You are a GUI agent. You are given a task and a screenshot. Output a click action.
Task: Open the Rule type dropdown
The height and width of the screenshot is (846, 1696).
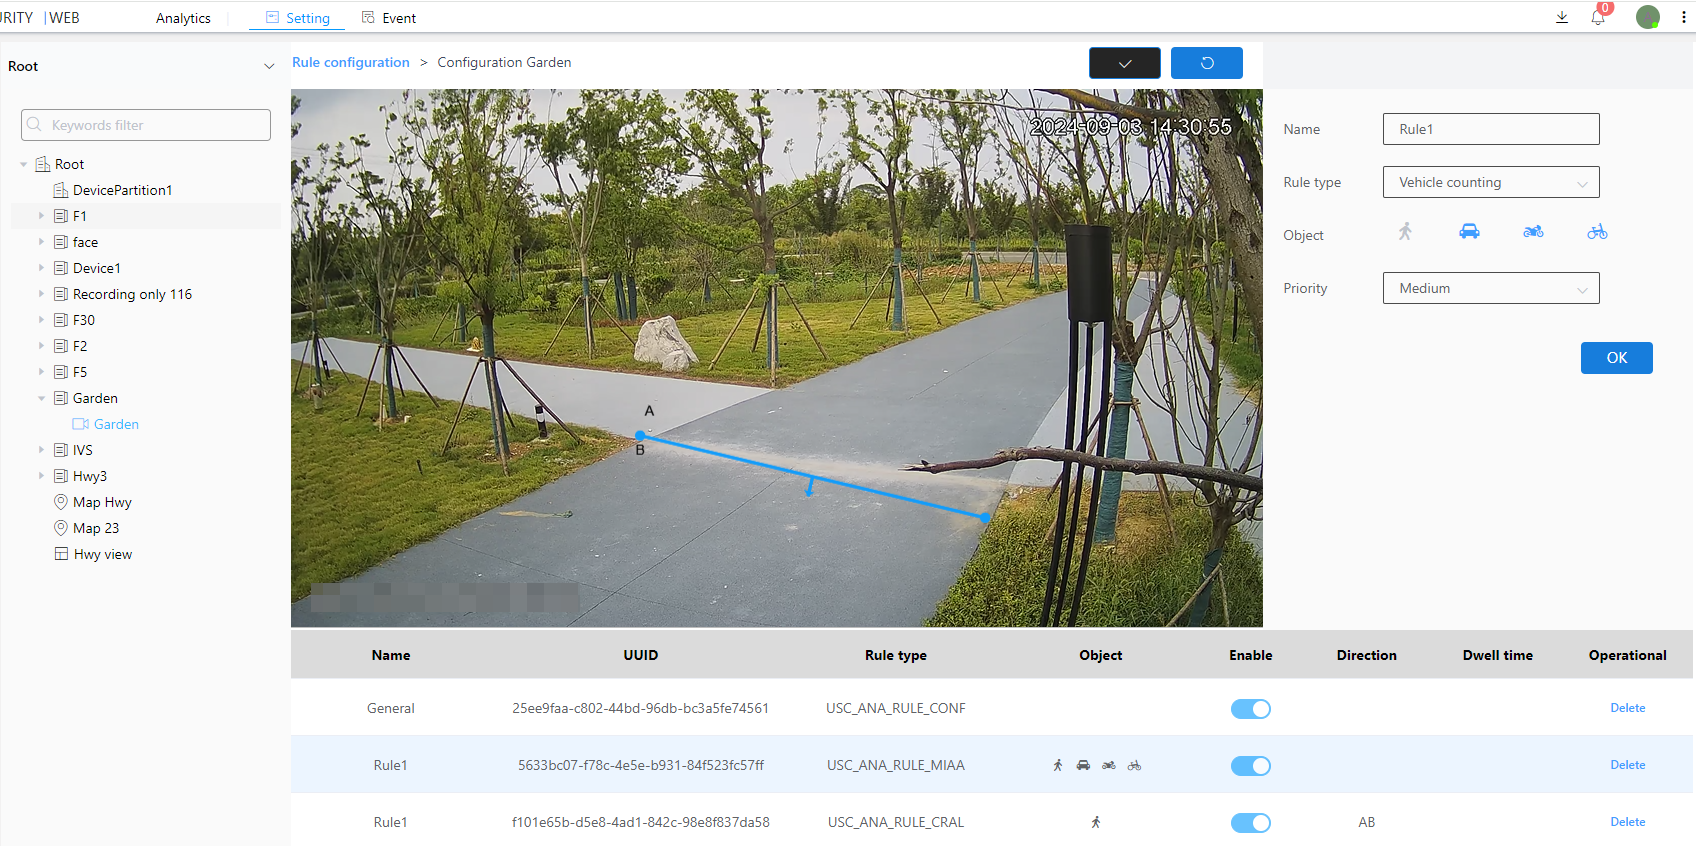pos(1491,182)
